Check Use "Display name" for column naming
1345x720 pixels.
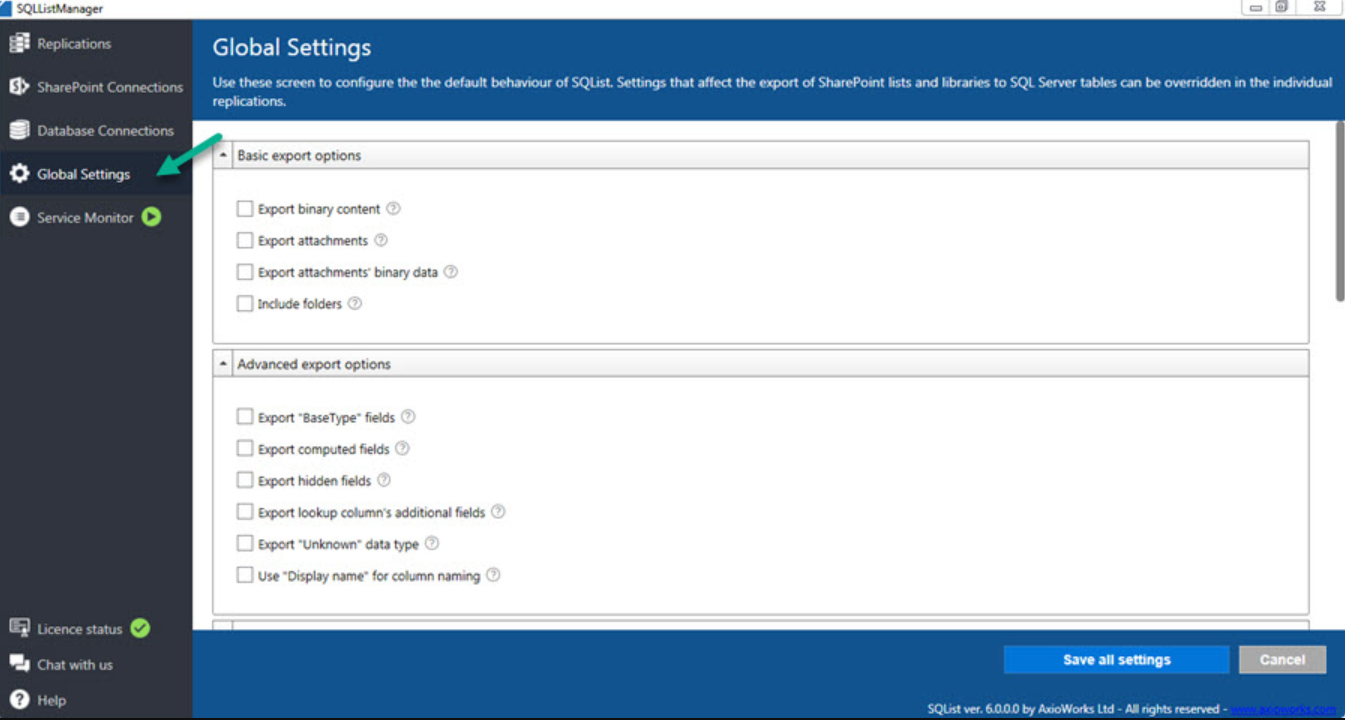tap(245, 575)
